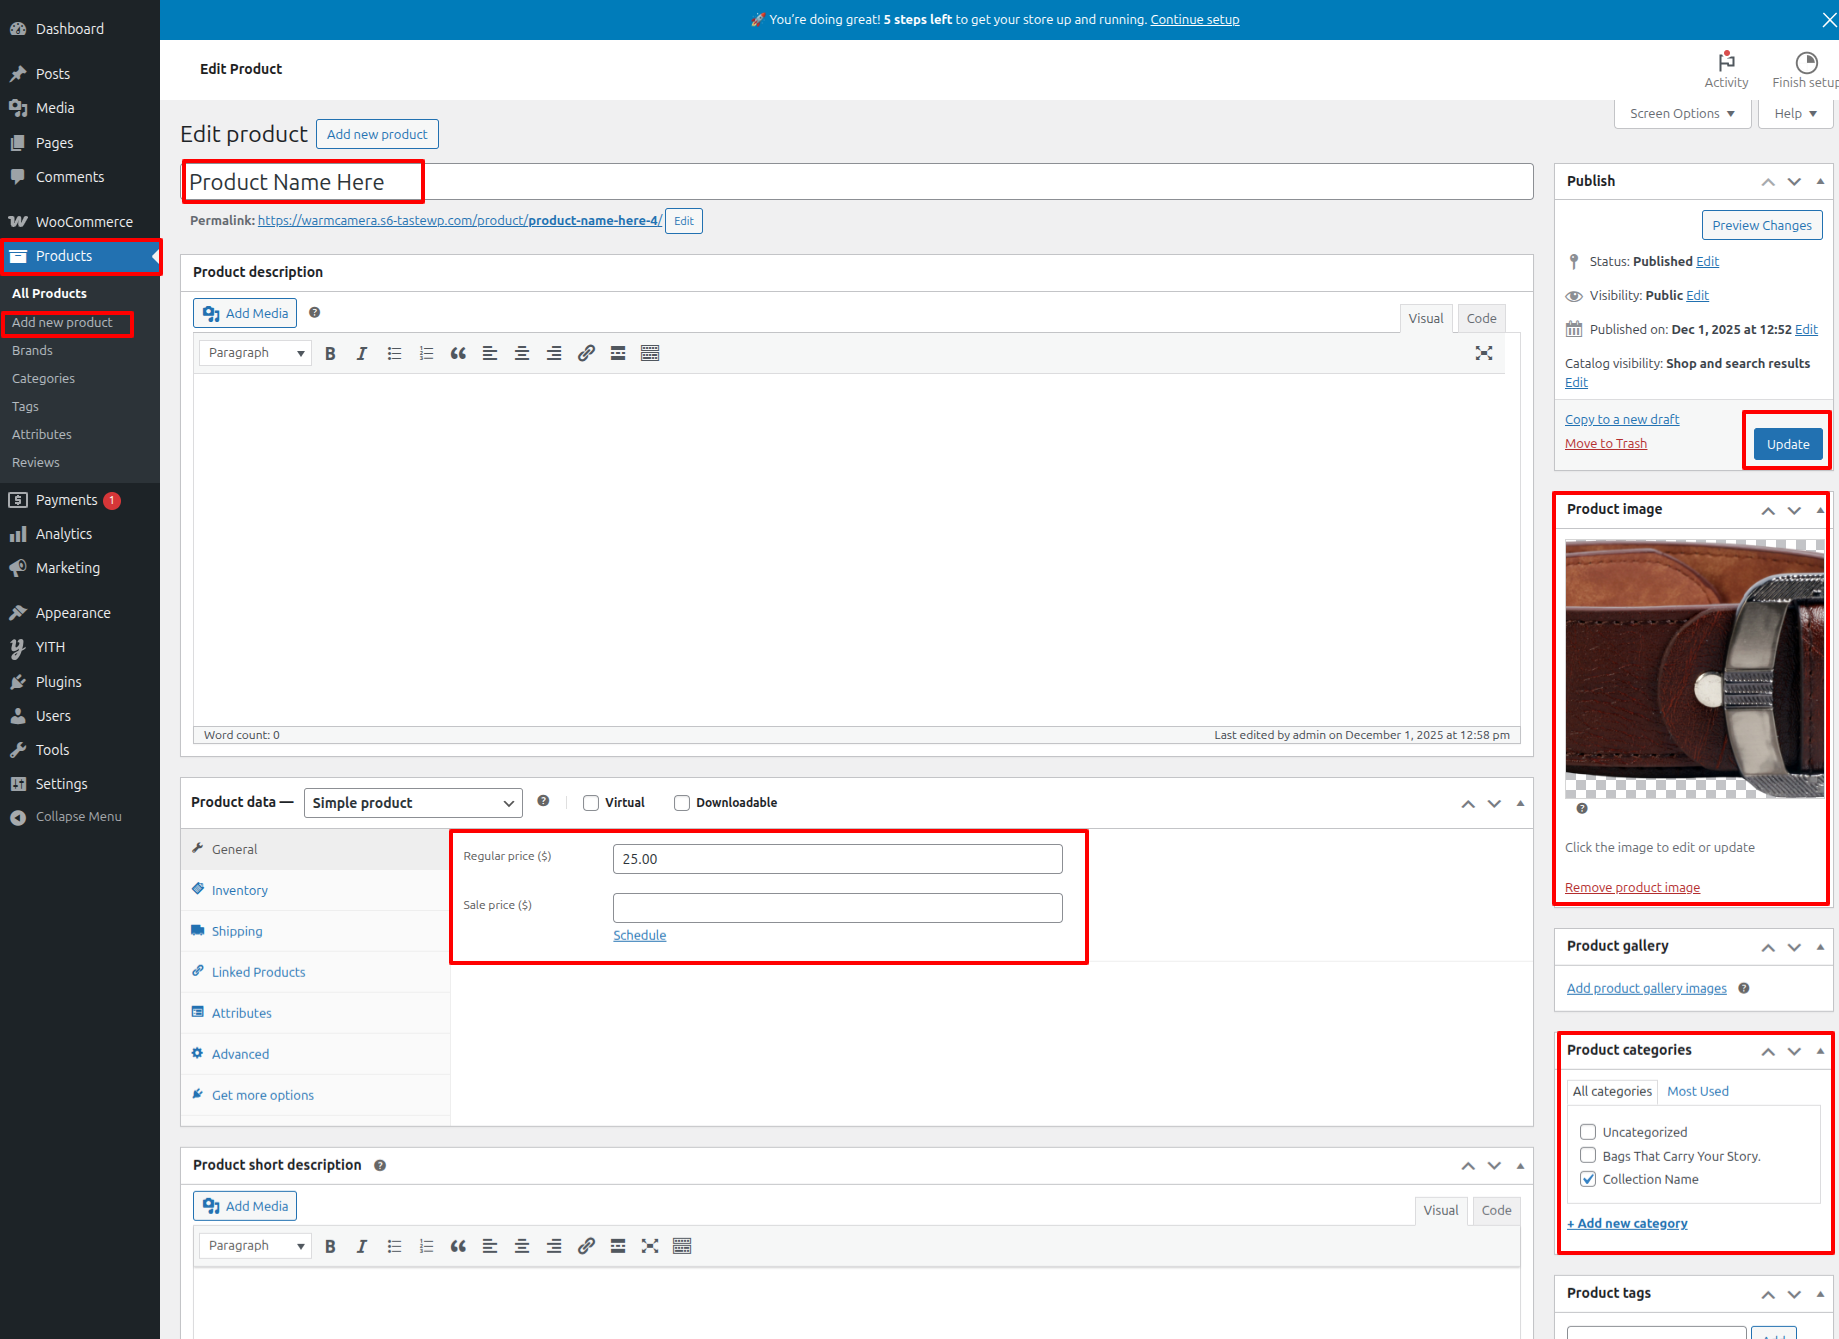Click the product image belt thumbnail
The width and height of the screenshot is (1839, 1339).
tap(1694, 669)
